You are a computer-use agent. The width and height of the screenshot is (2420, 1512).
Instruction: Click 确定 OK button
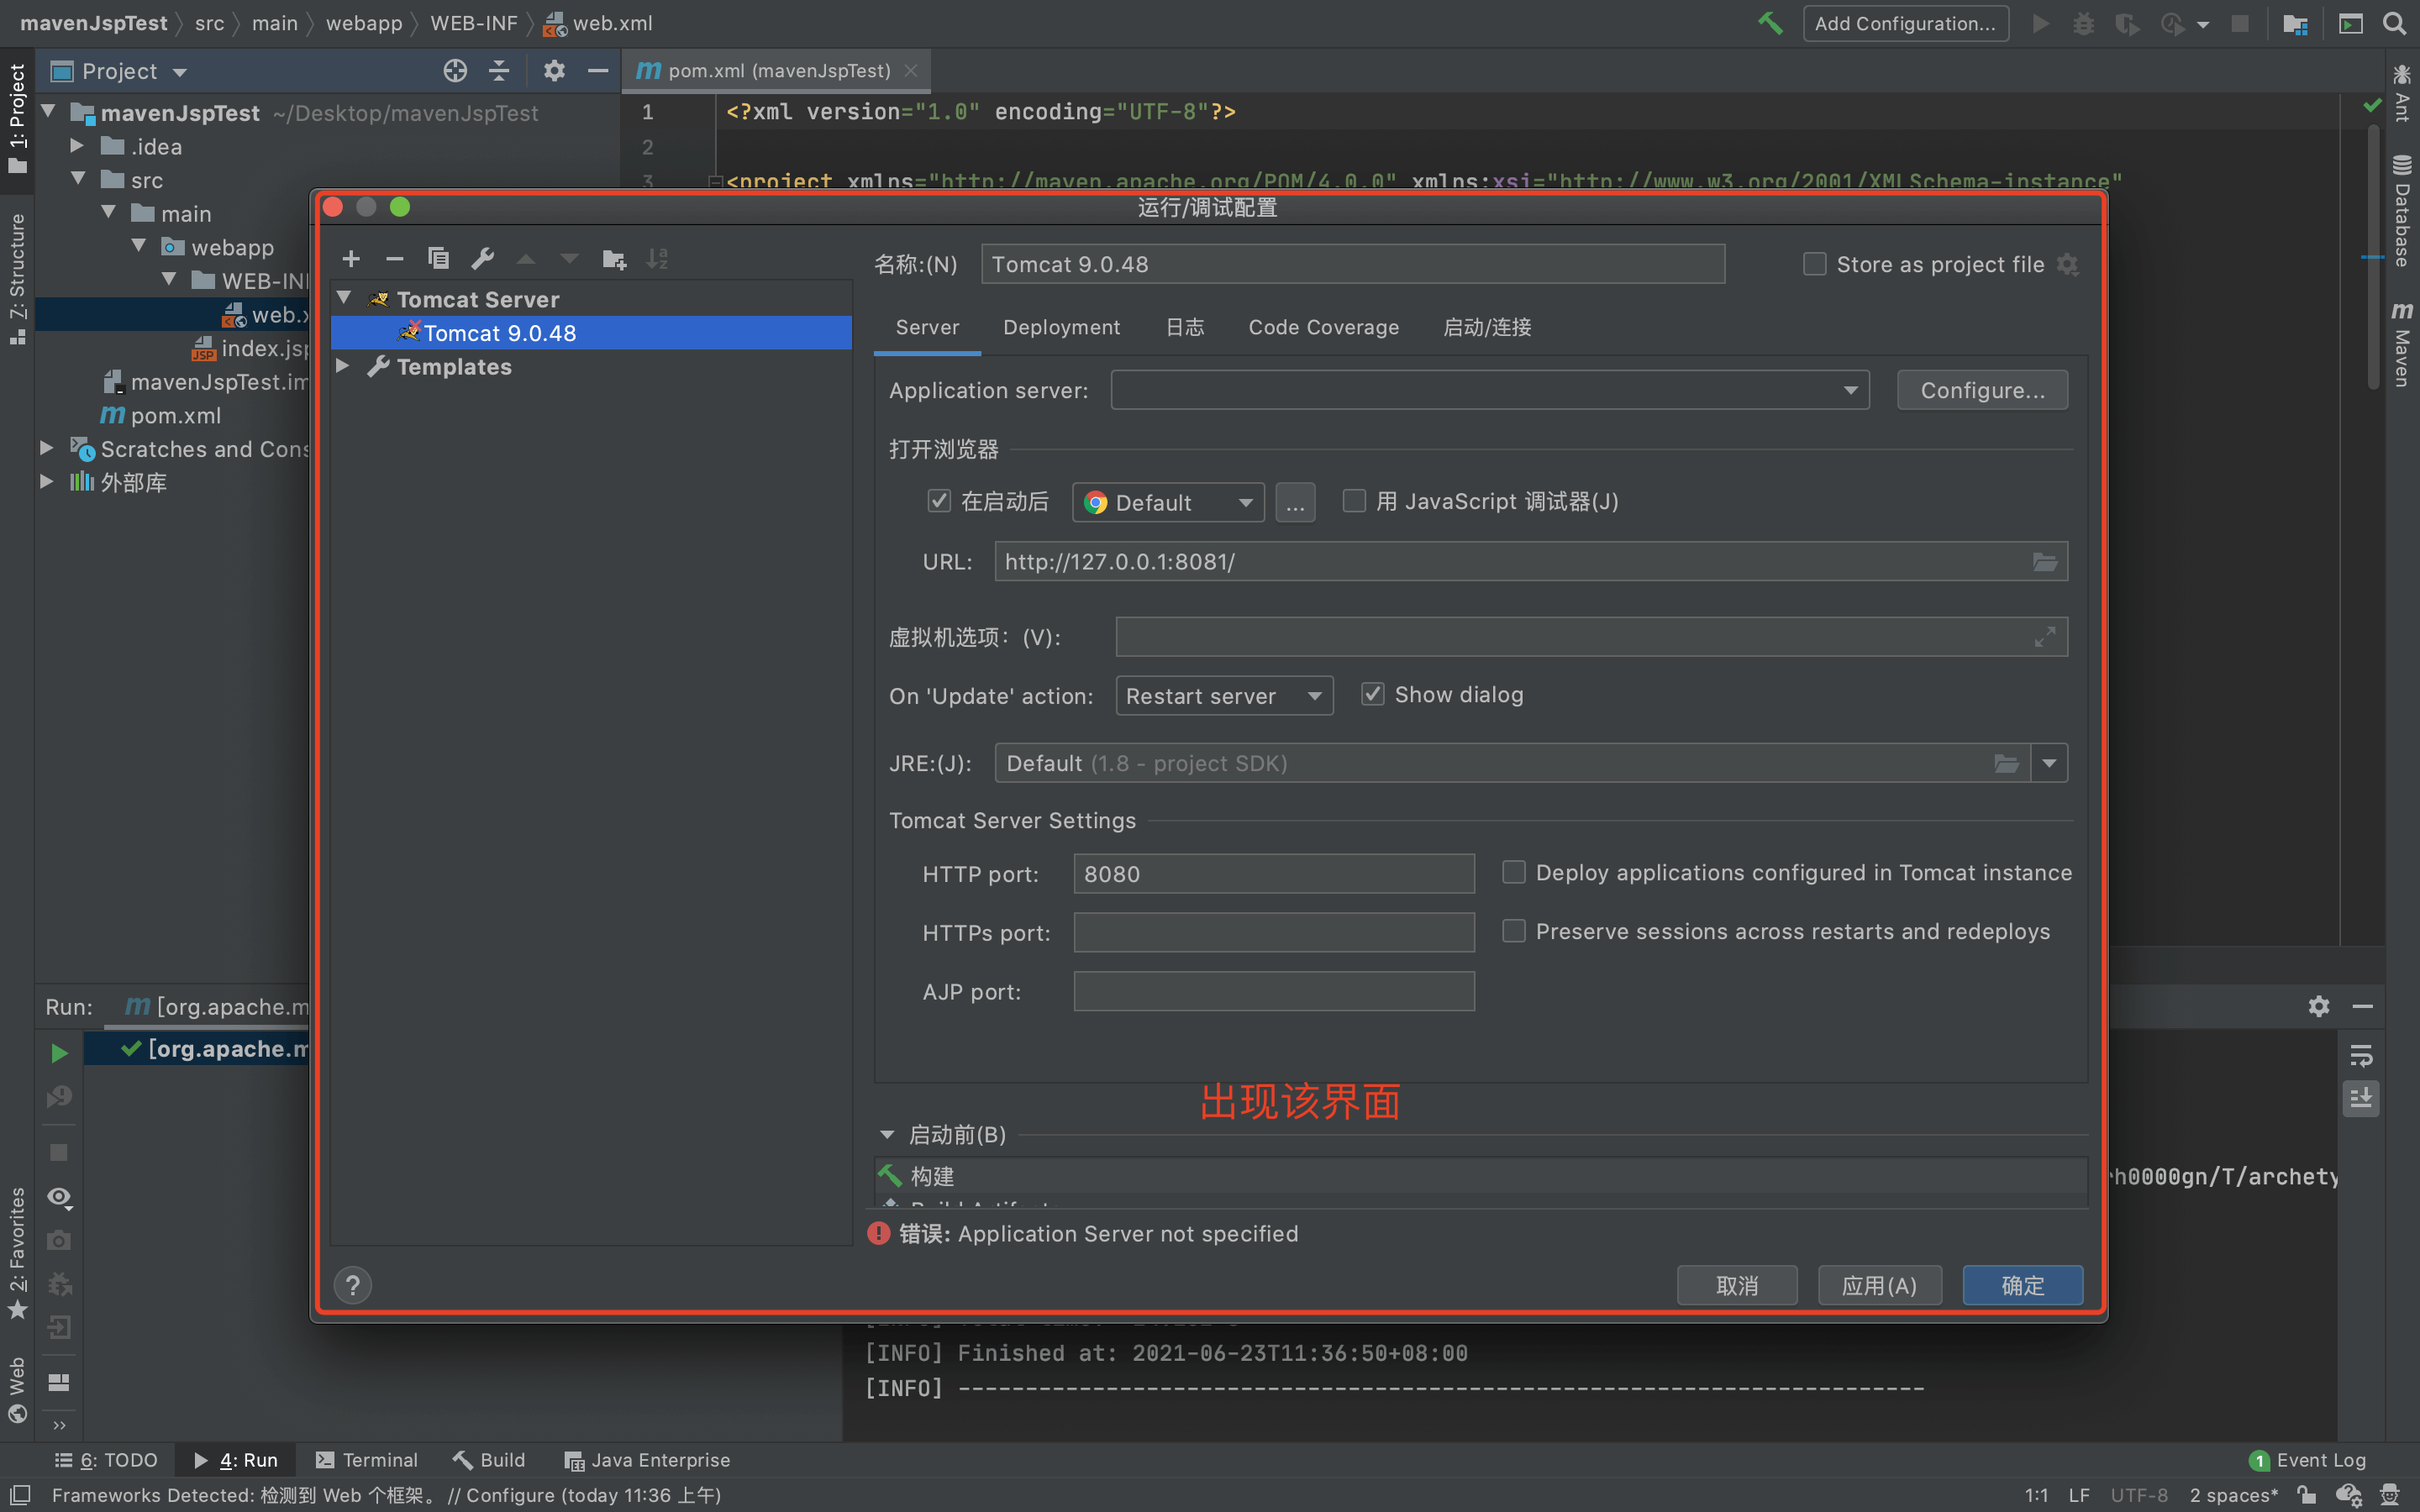coord(2022,1285)
